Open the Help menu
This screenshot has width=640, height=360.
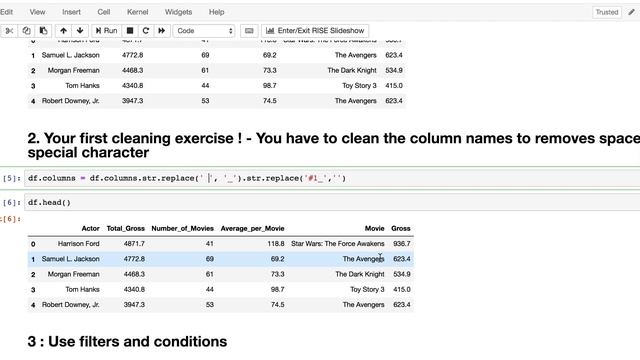(x=217, y=12)
